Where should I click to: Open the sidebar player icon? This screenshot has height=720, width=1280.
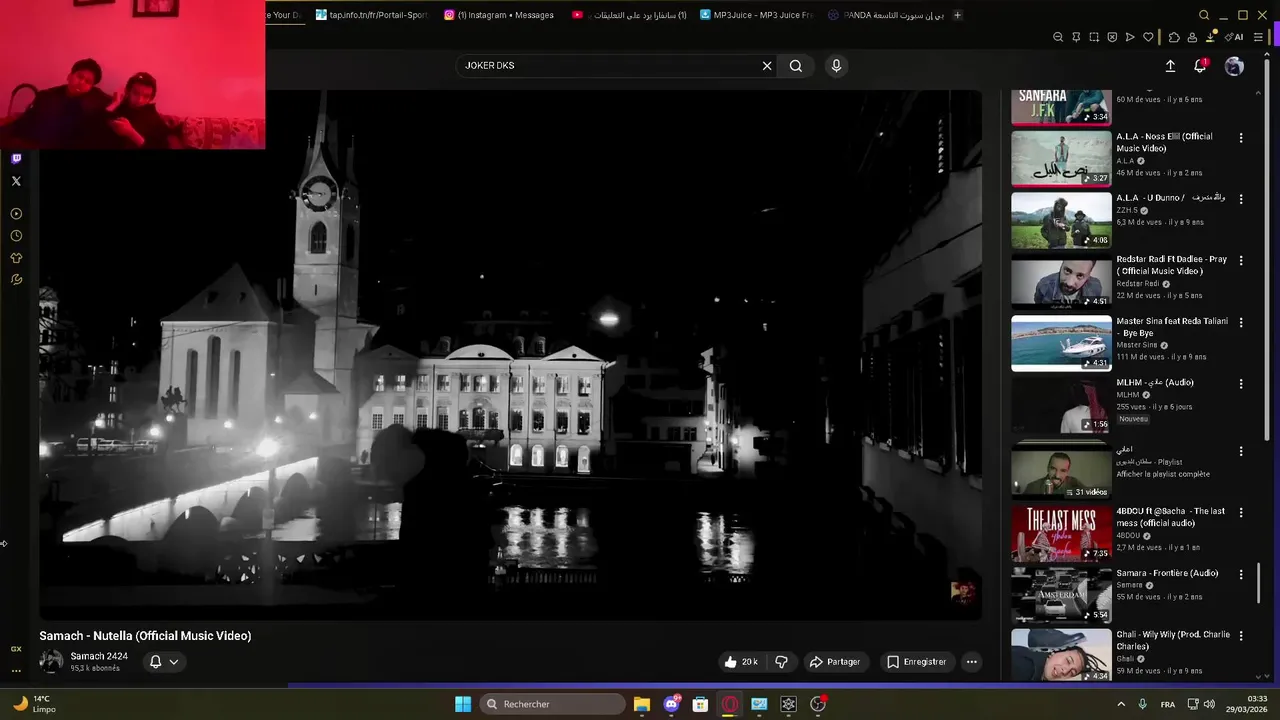click(16, 213)
